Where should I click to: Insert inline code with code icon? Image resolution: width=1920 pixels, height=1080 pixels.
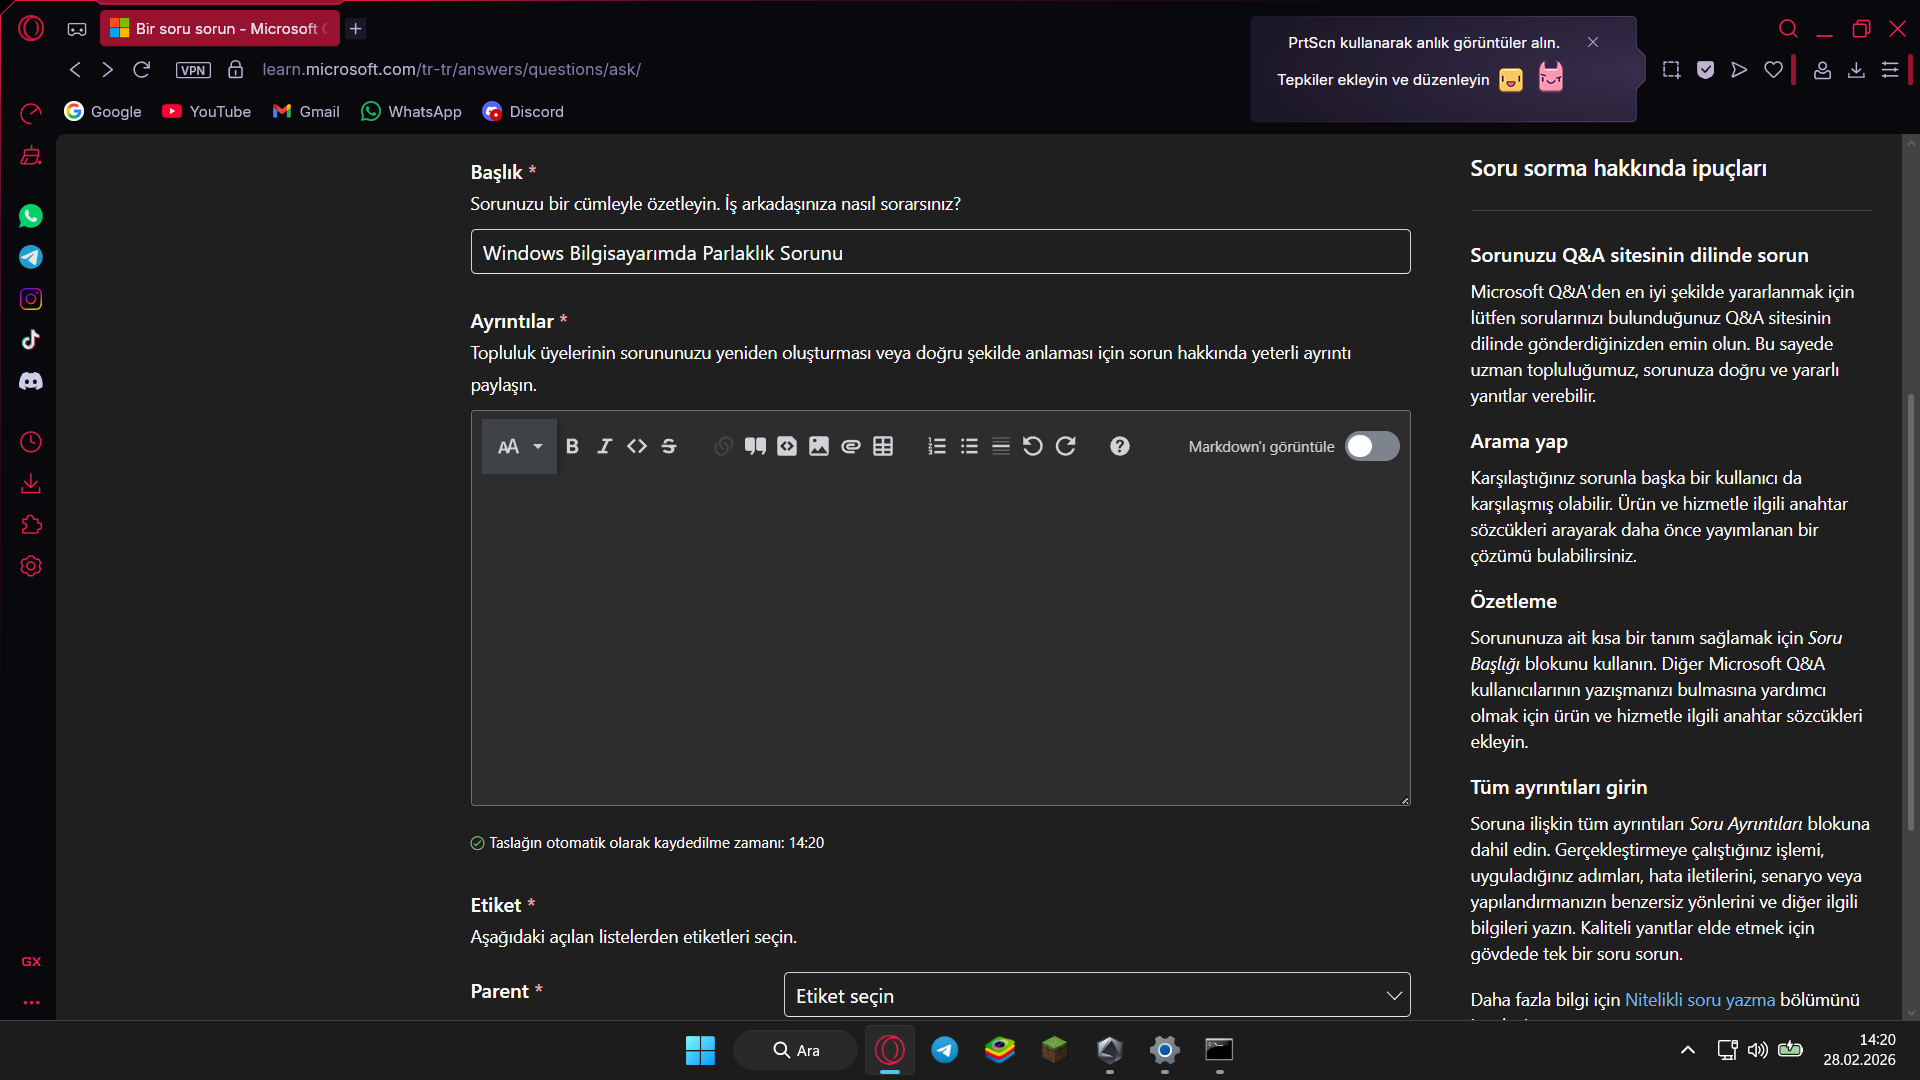[637, 446]
